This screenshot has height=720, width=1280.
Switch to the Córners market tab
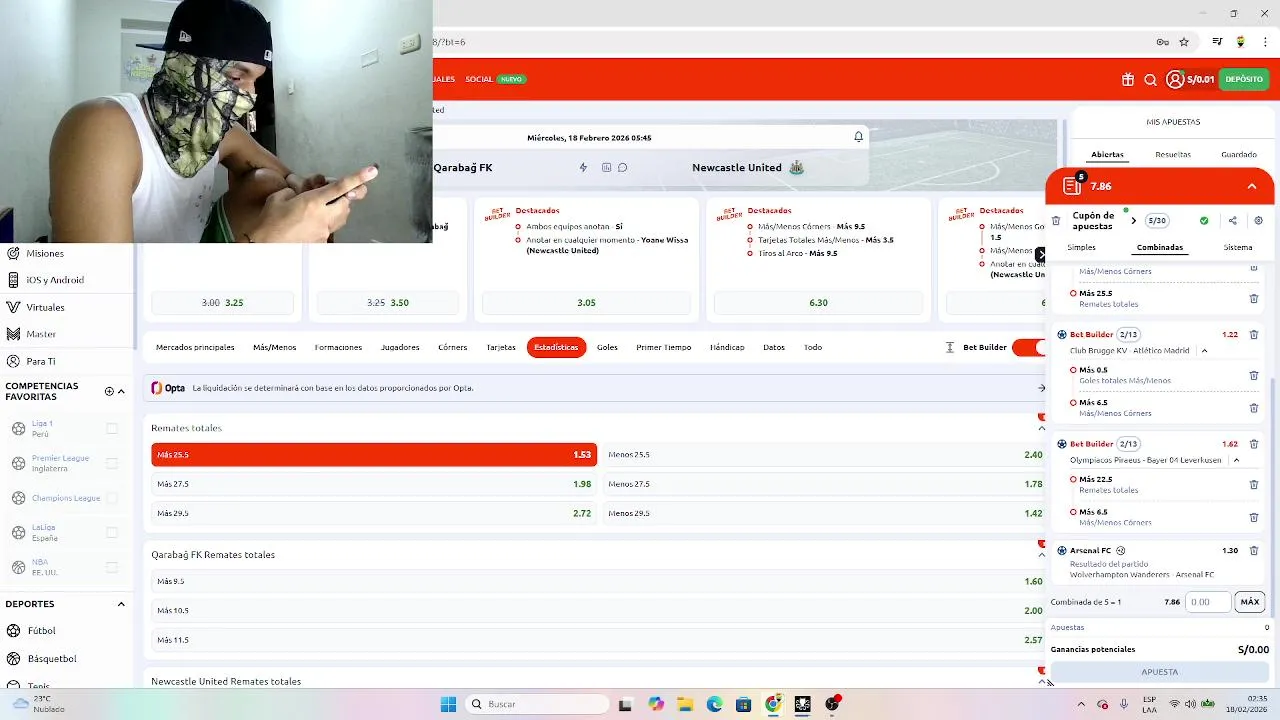(453, 347)
